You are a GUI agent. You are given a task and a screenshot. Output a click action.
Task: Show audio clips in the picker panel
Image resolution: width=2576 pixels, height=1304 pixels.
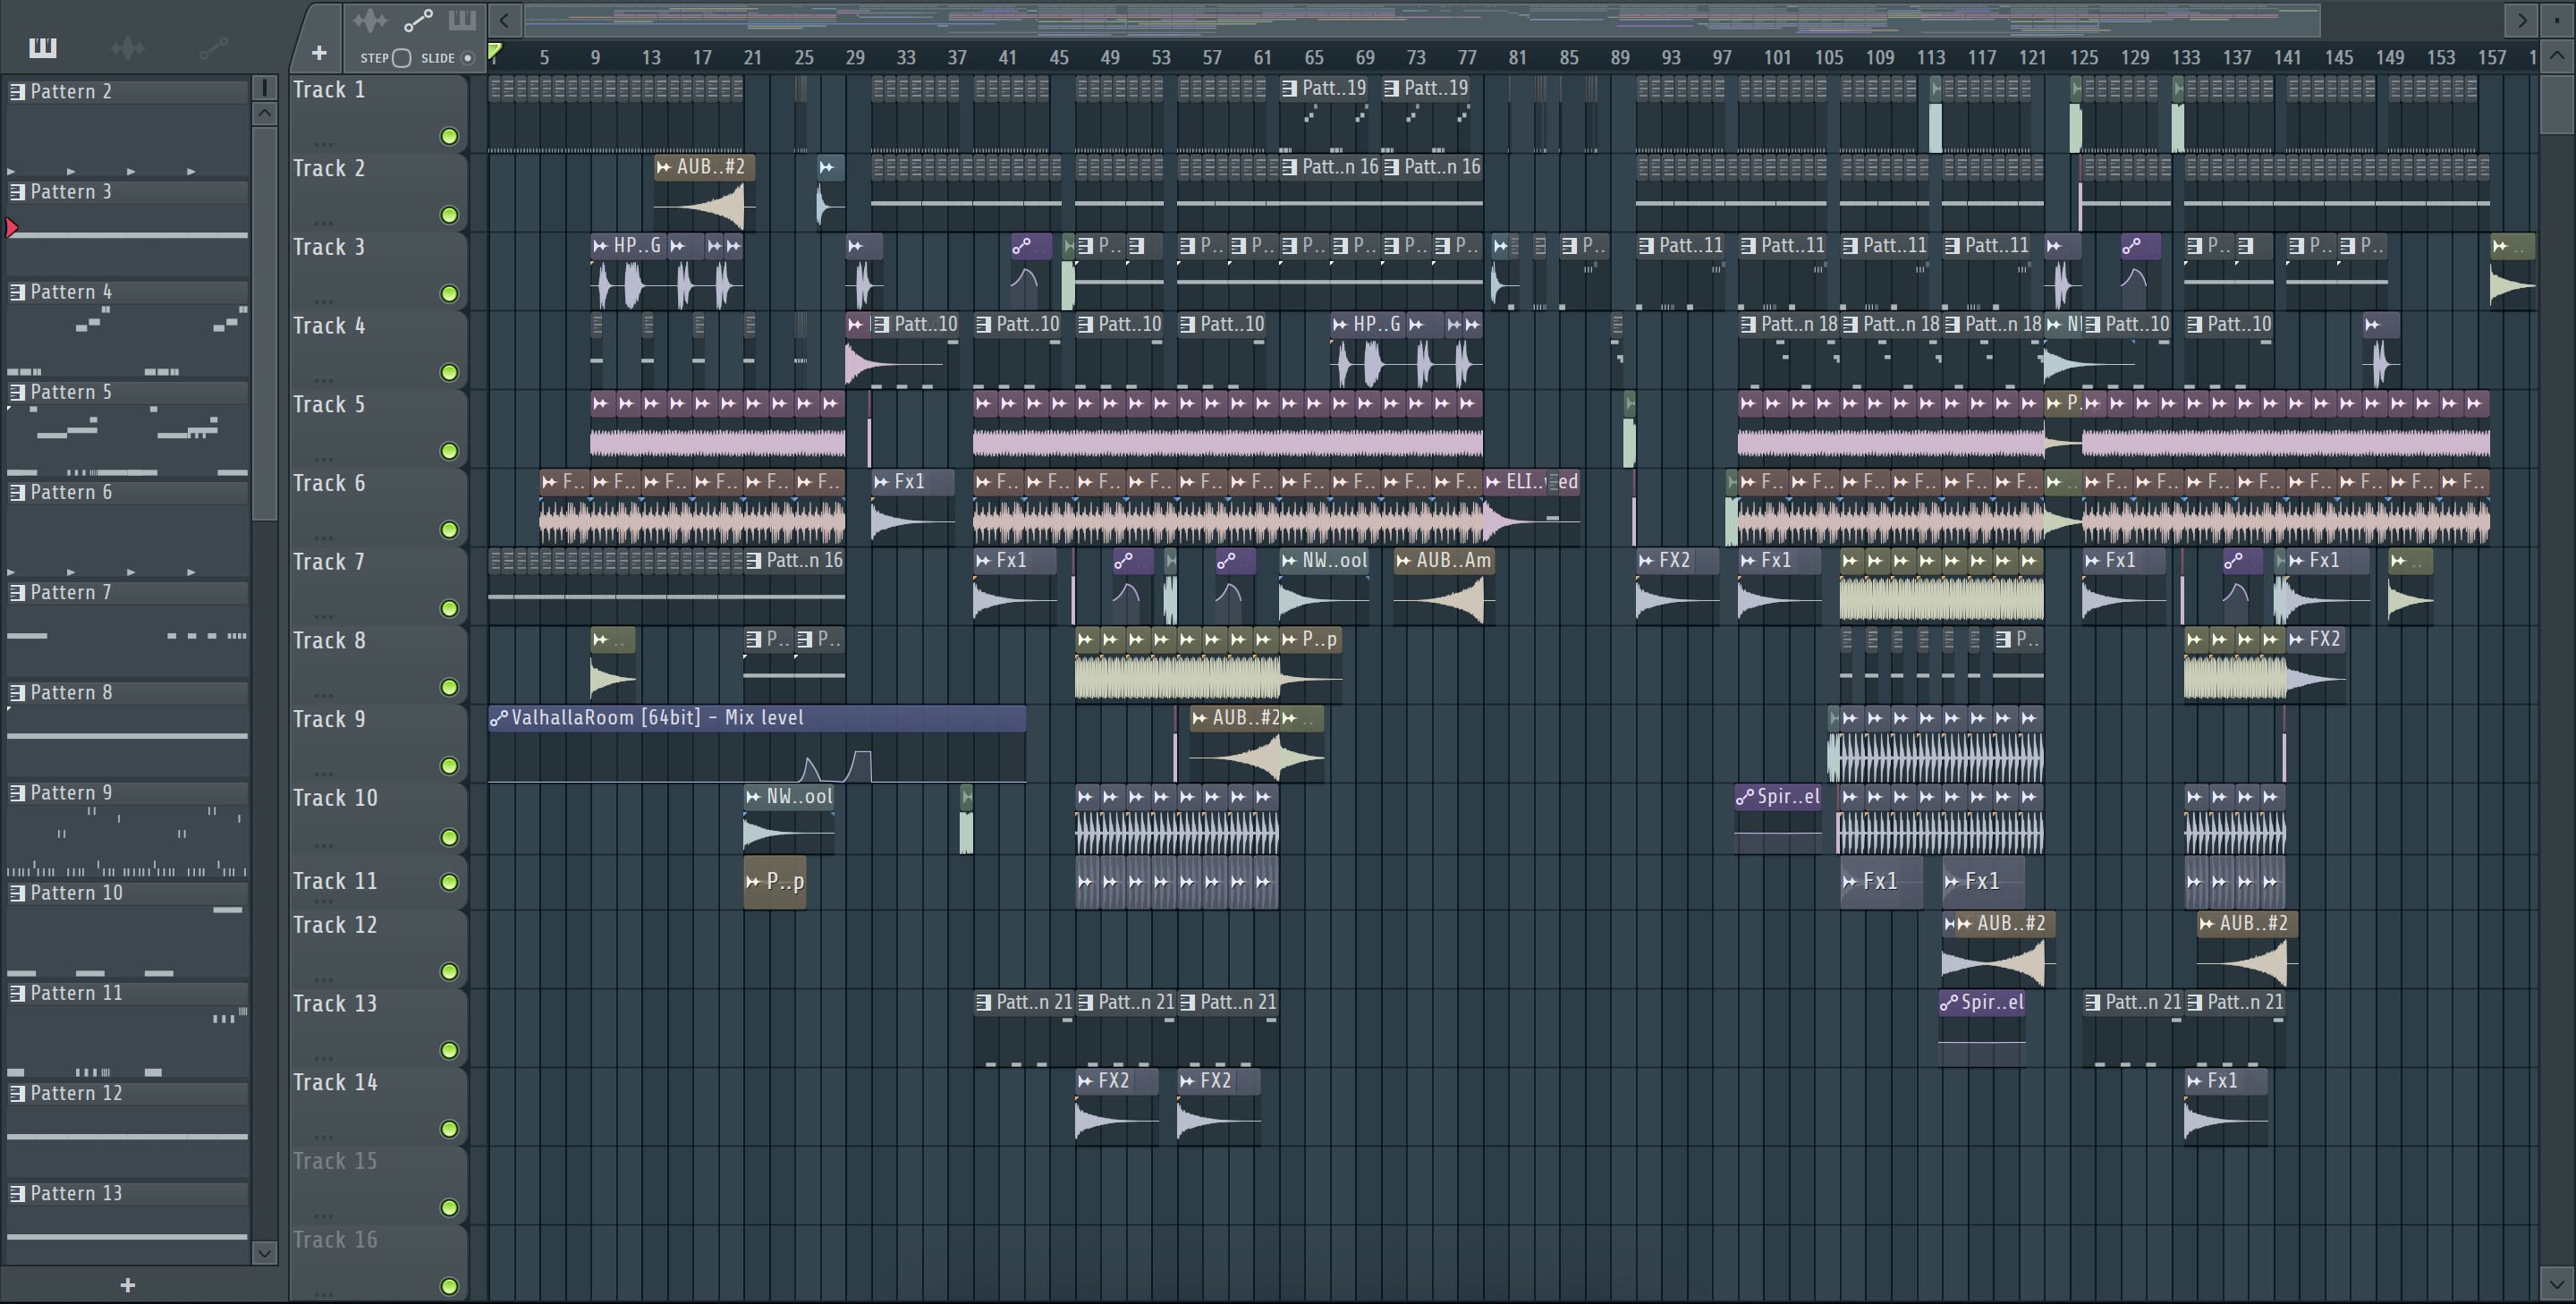[x=128, y=47]
